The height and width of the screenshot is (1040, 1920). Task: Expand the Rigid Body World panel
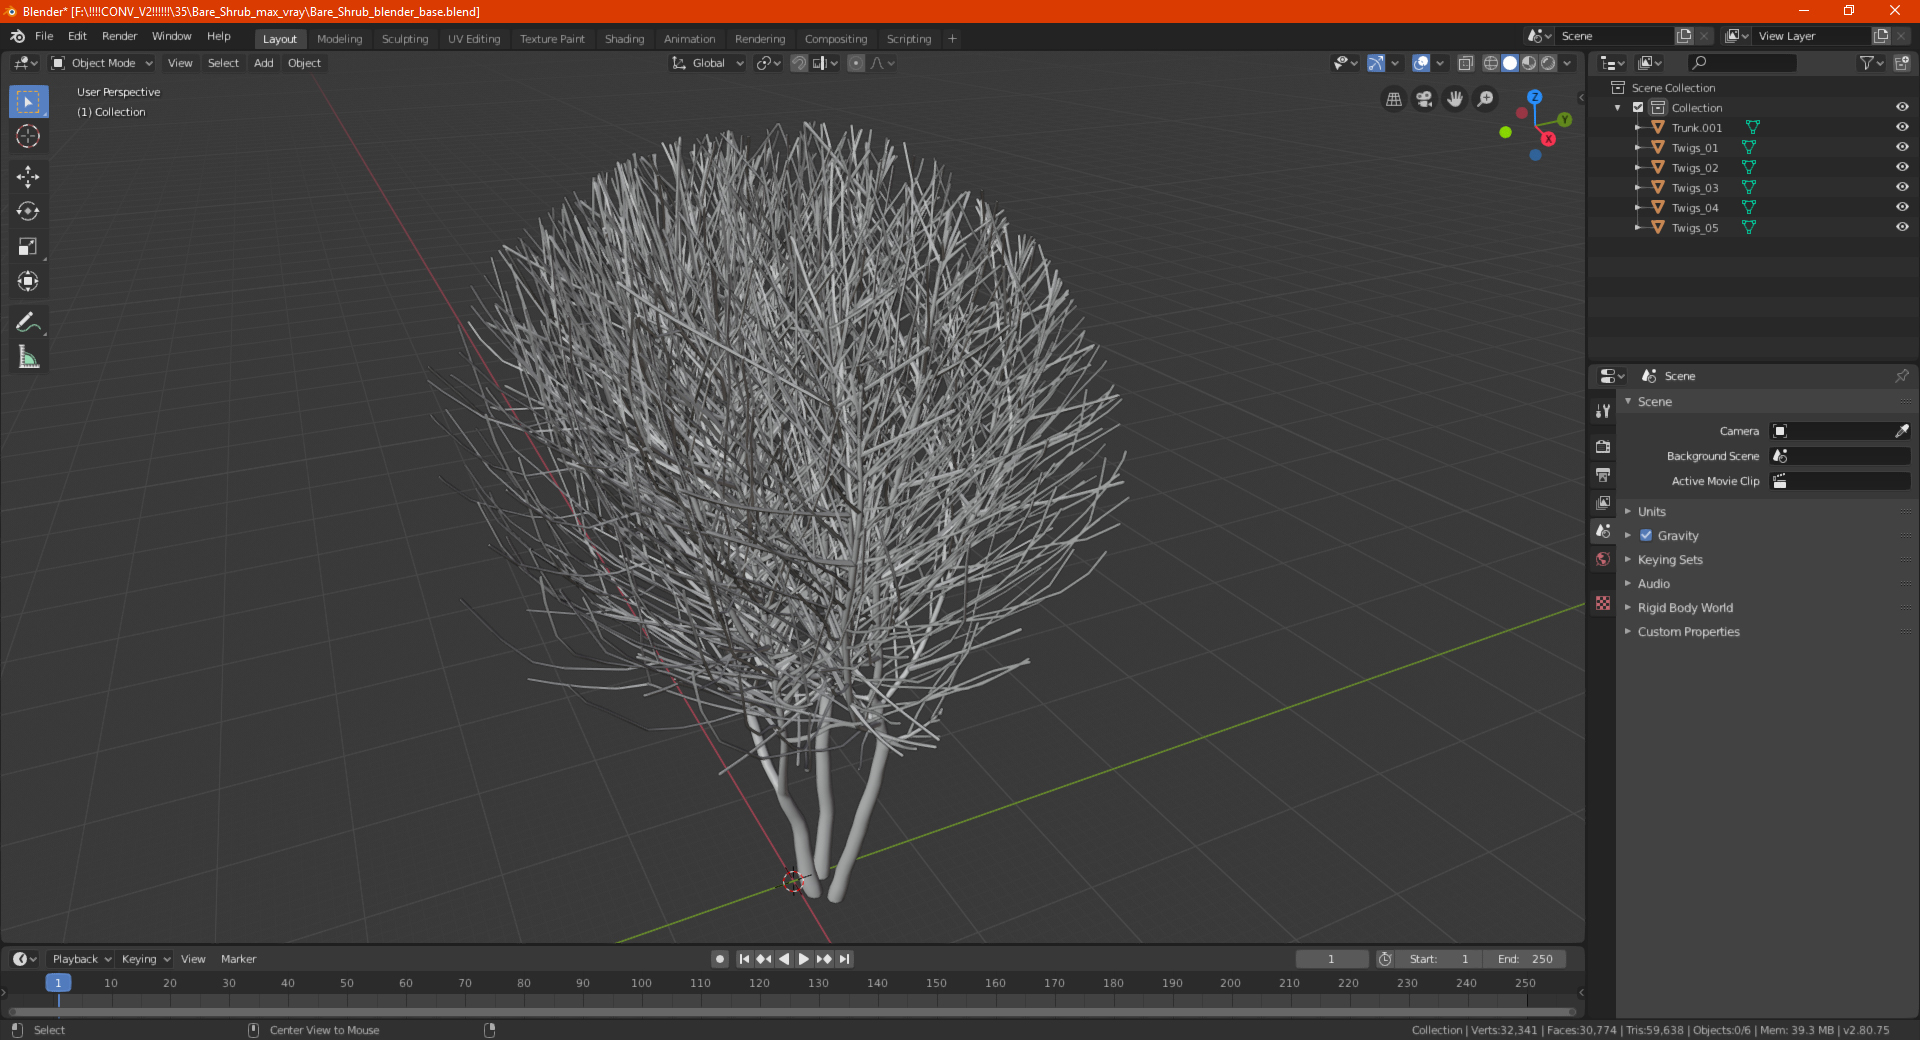point(1685,607)
